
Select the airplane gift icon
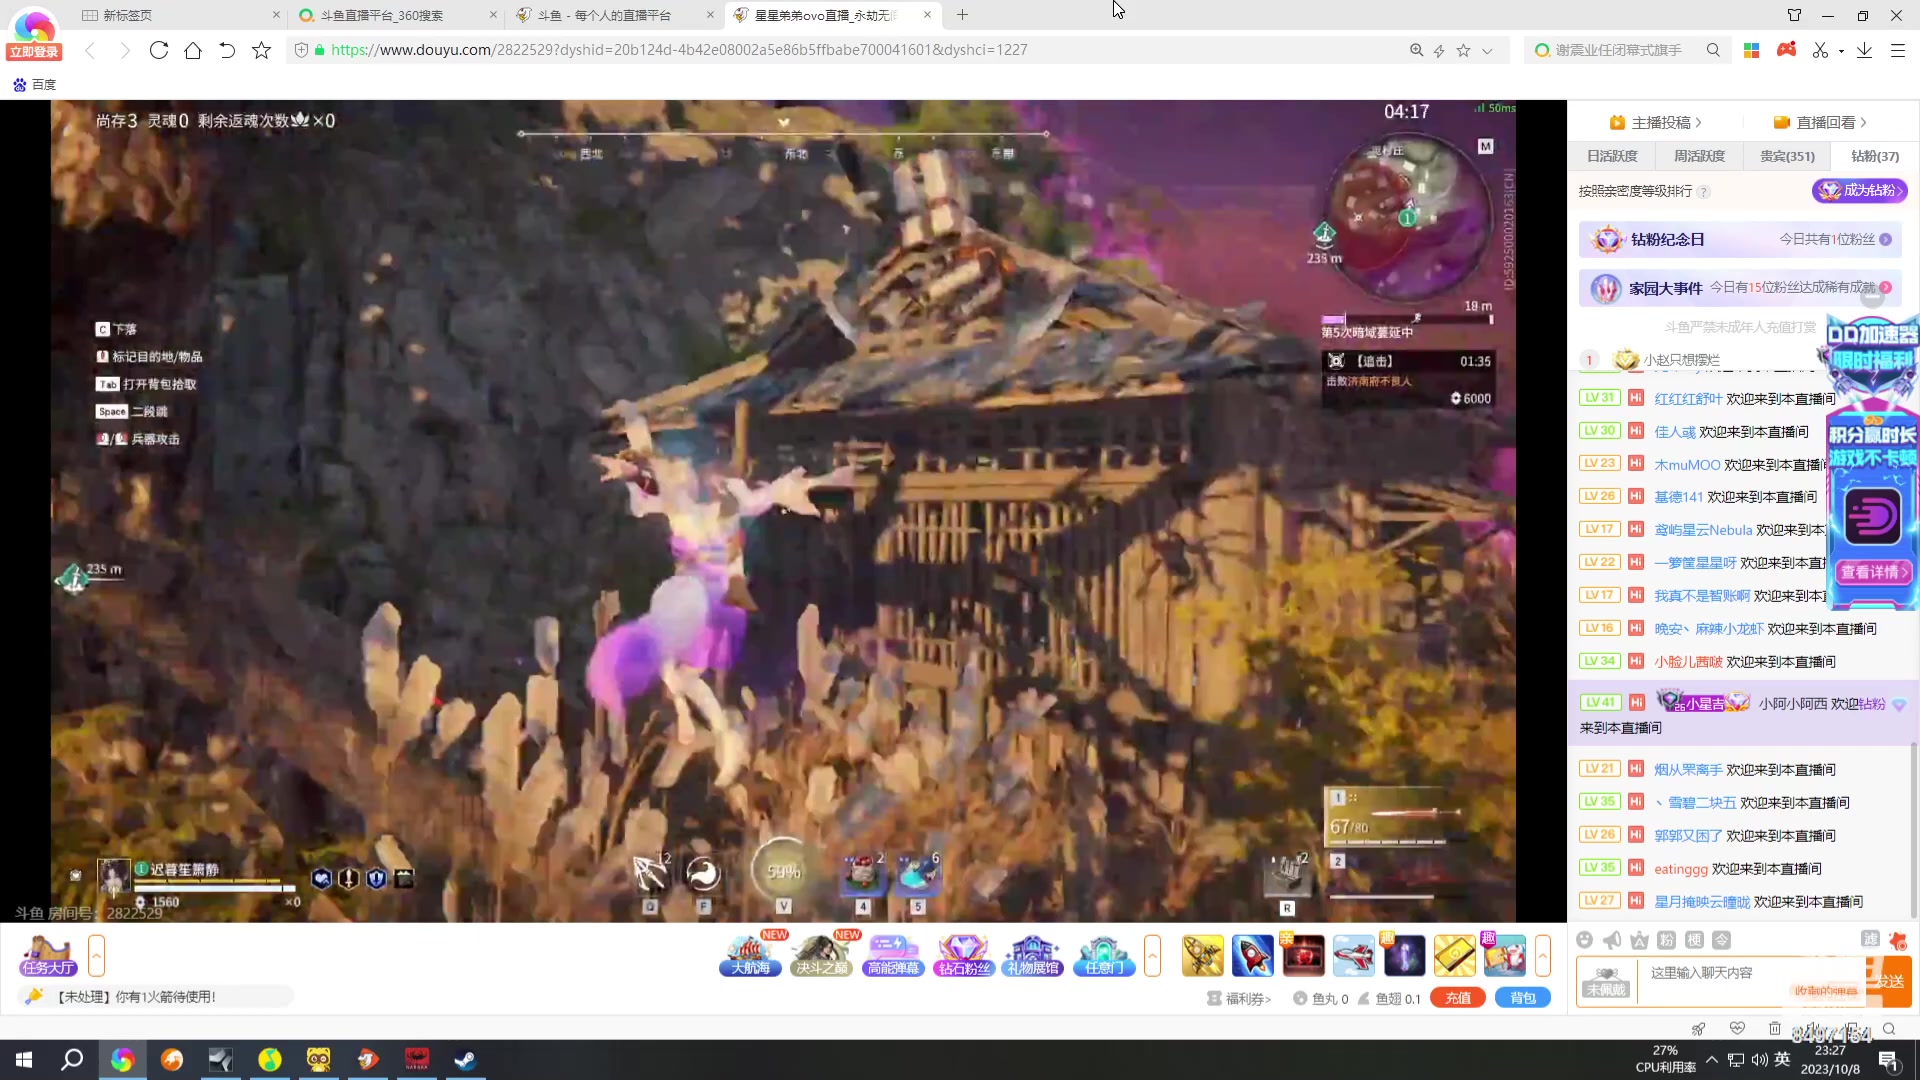(1353, 955)
